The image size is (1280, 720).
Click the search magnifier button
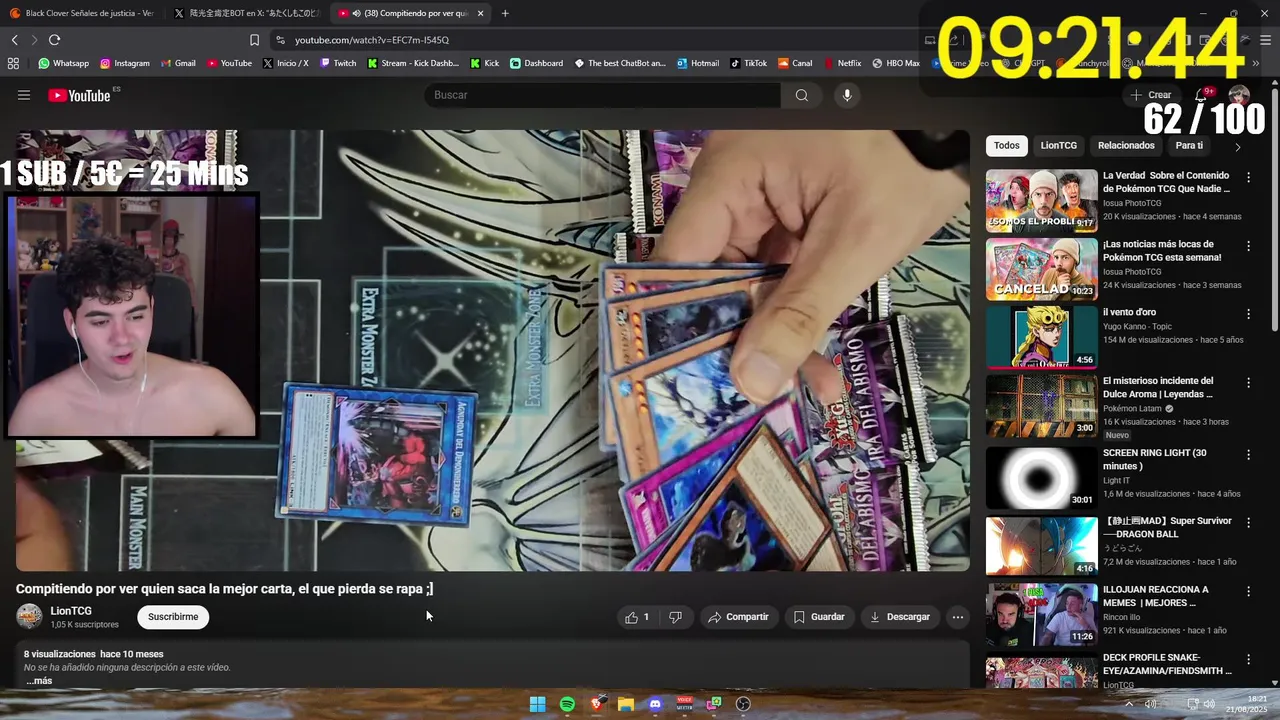click(801, 95)
